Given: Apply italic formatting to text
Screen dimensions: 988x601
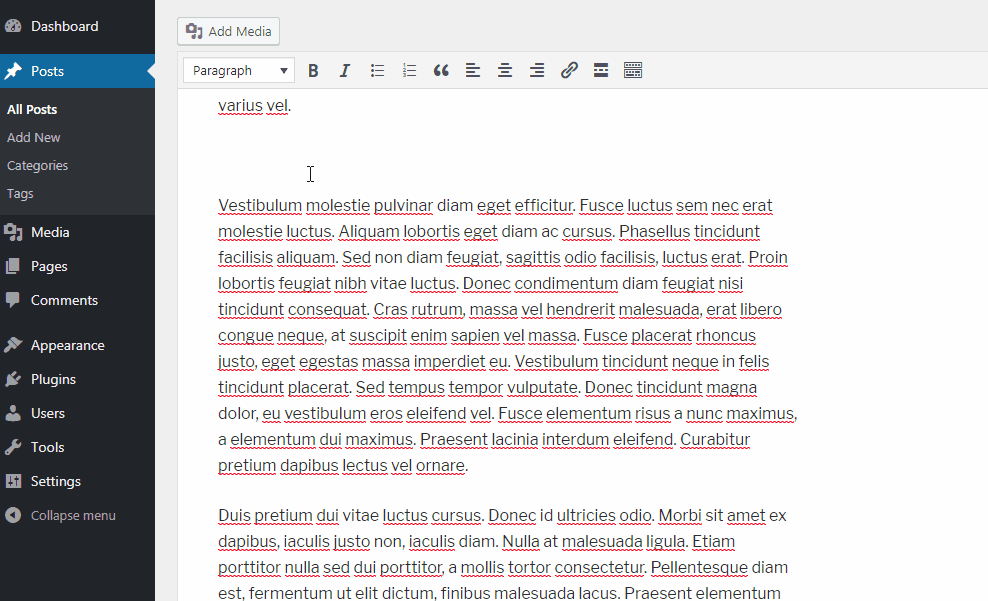Looking at the screenshot, I should (345, 71).
